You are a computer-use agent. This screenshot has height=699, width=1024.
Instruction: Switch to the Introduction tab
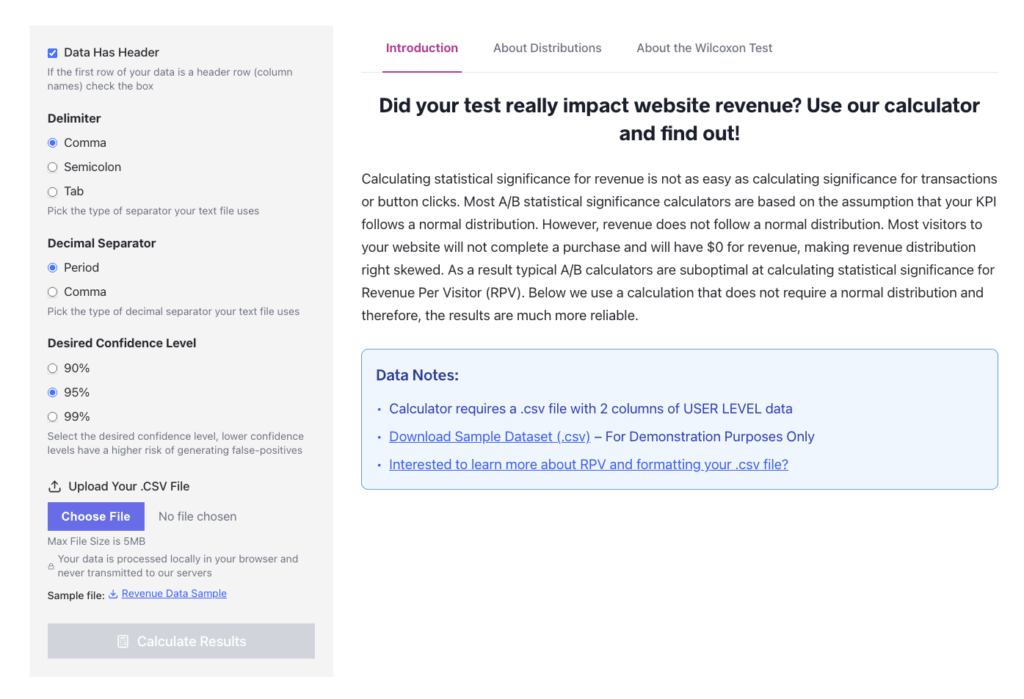pos(422,48)
